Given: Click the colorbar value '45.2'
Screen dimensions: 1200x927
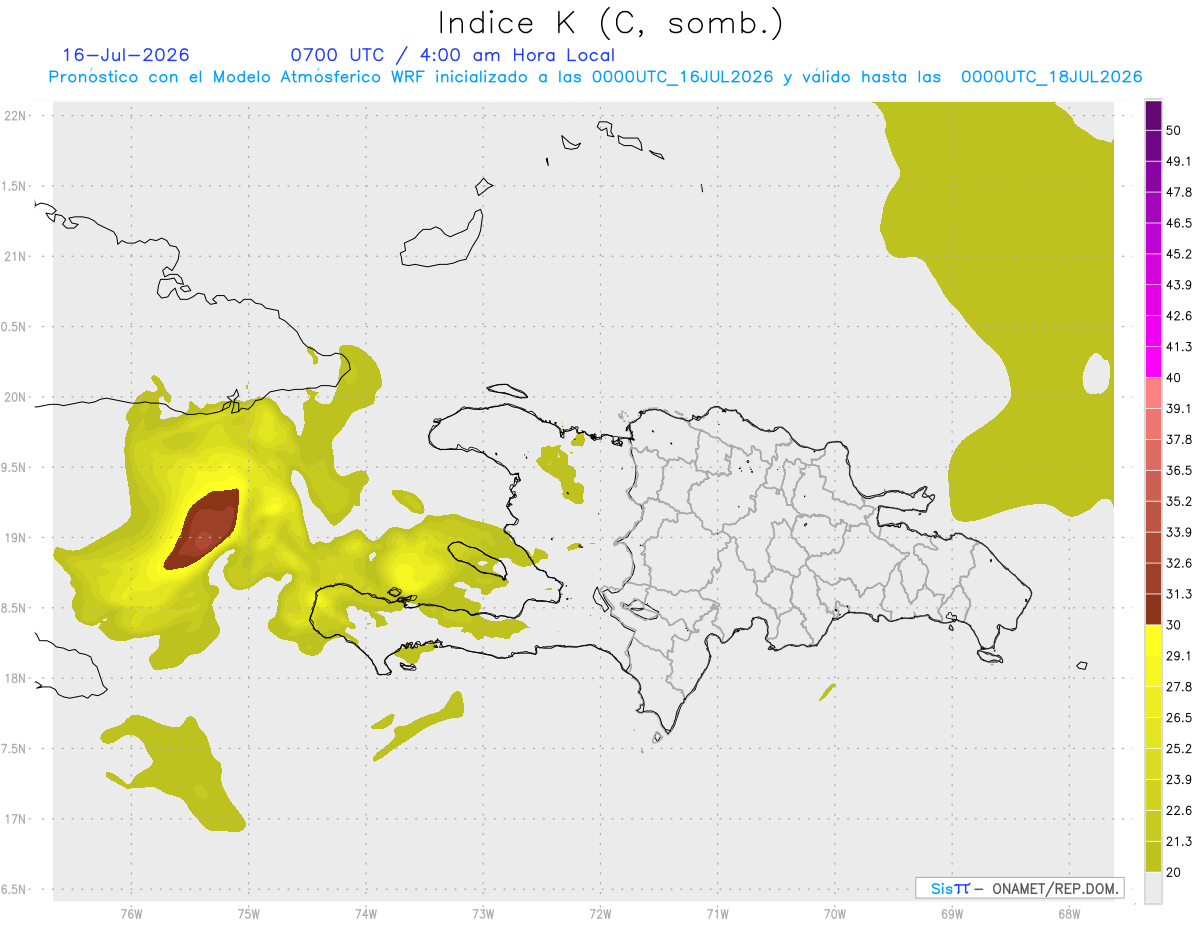Looking at the screenshot, I should 1179,254.
